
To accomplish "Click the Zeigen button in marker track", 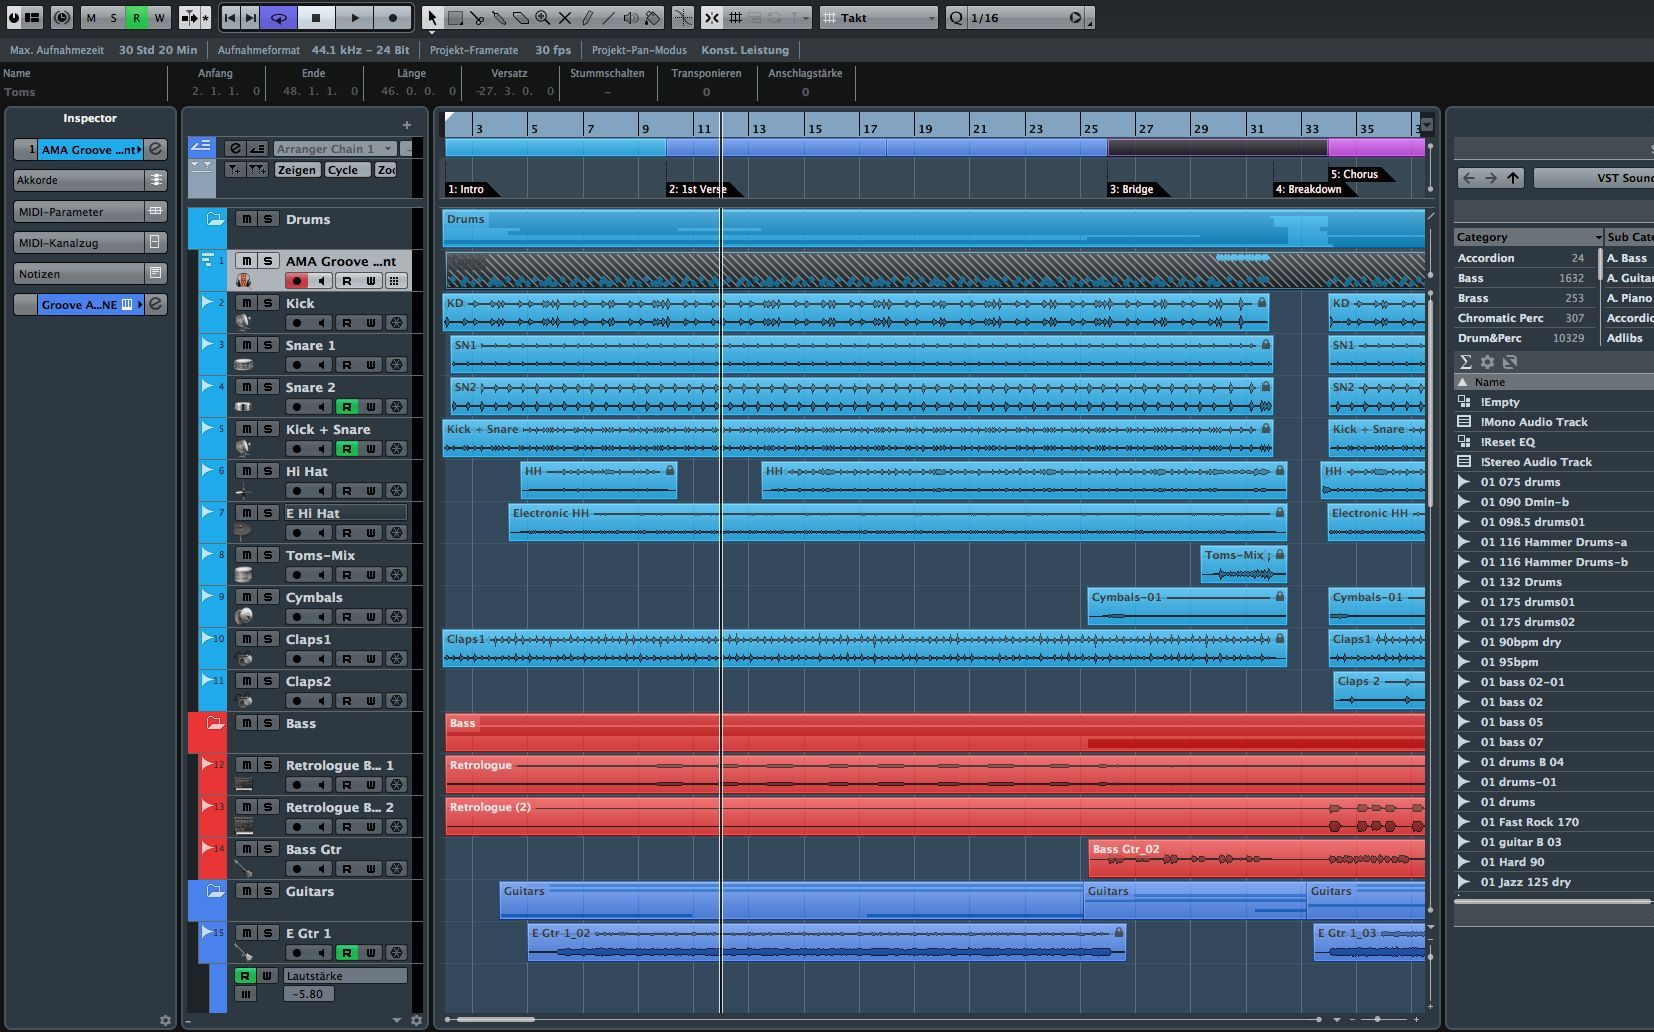I will point(297,170).
